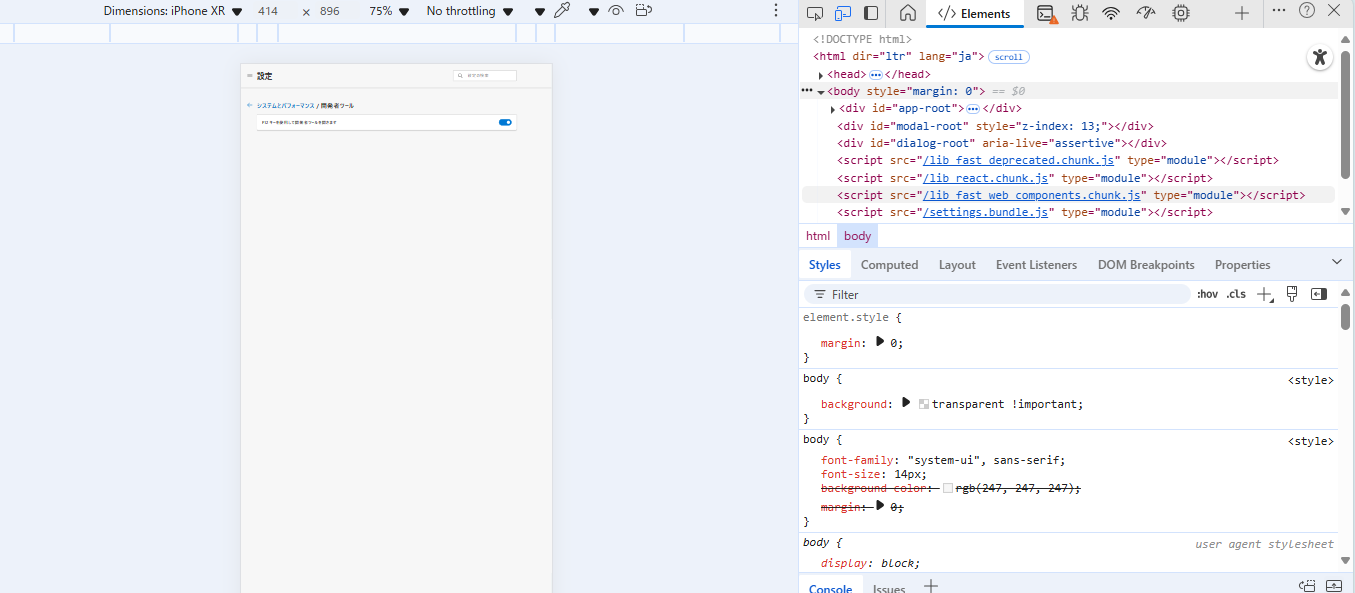Open the Sources bug icon
The width and height of the screenshot is (1355, 593).
[1079, 13]
